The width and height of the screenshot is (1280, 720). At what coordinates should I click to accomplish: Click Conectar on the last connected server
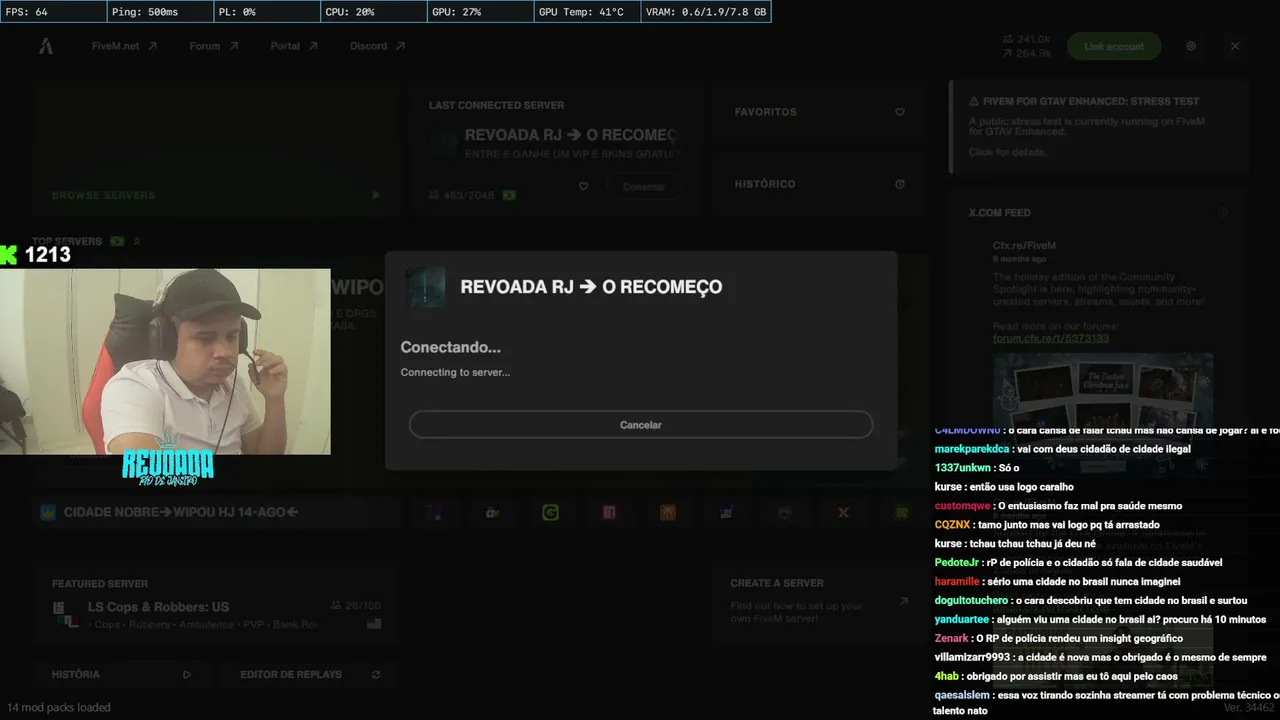point(644,187)
